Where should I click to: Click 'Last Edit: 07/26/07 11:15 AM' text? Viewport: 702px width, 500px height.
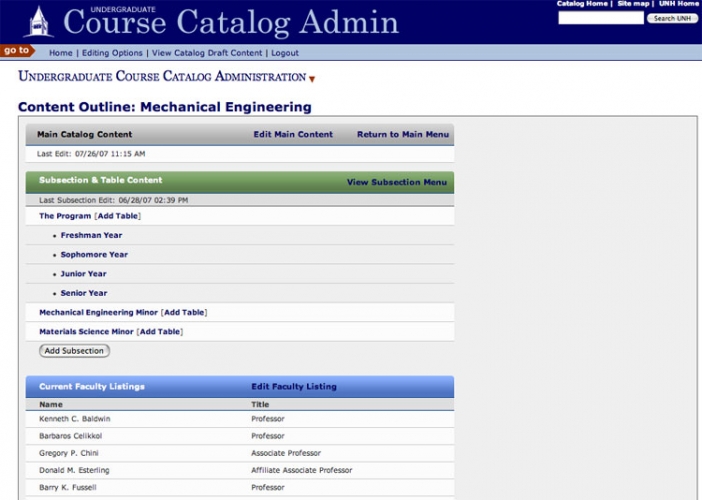91,154
